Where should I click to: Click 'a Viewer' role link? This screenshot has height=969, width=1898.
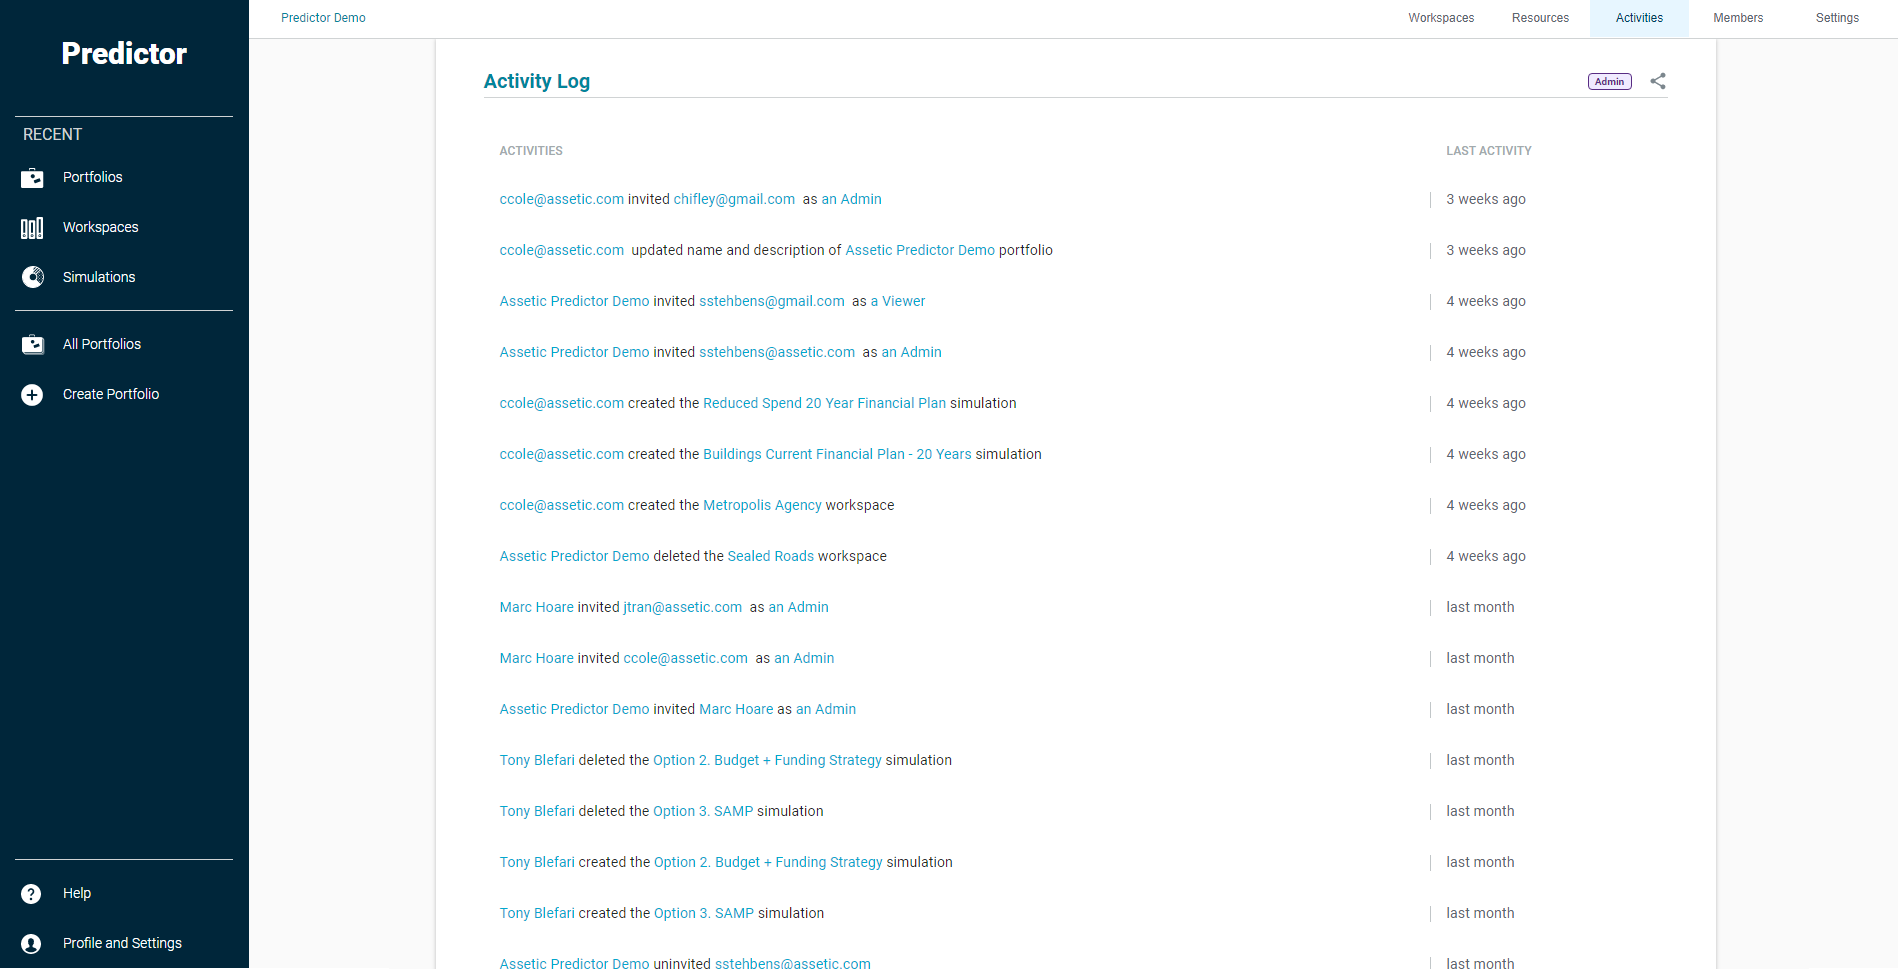[898, 301]
